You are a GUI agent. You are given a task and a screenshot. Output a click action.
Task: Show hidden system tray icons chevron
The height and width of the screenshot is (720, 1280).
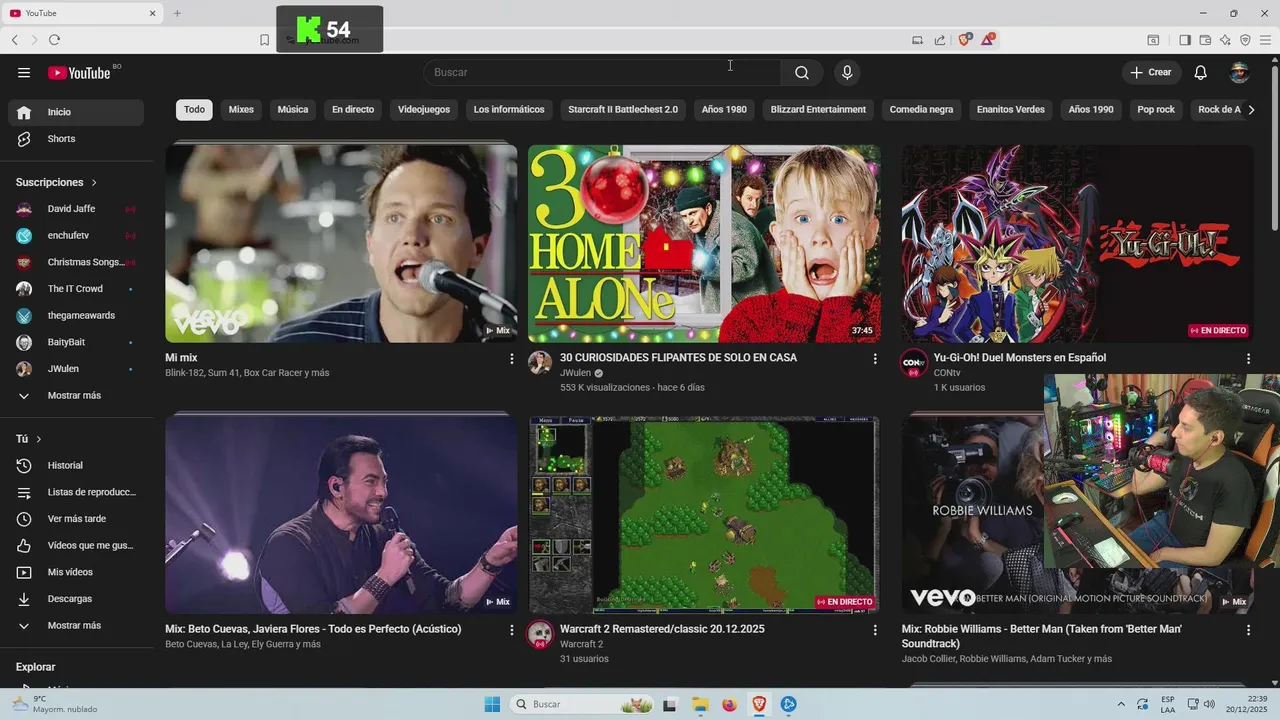coord(1120,704)
